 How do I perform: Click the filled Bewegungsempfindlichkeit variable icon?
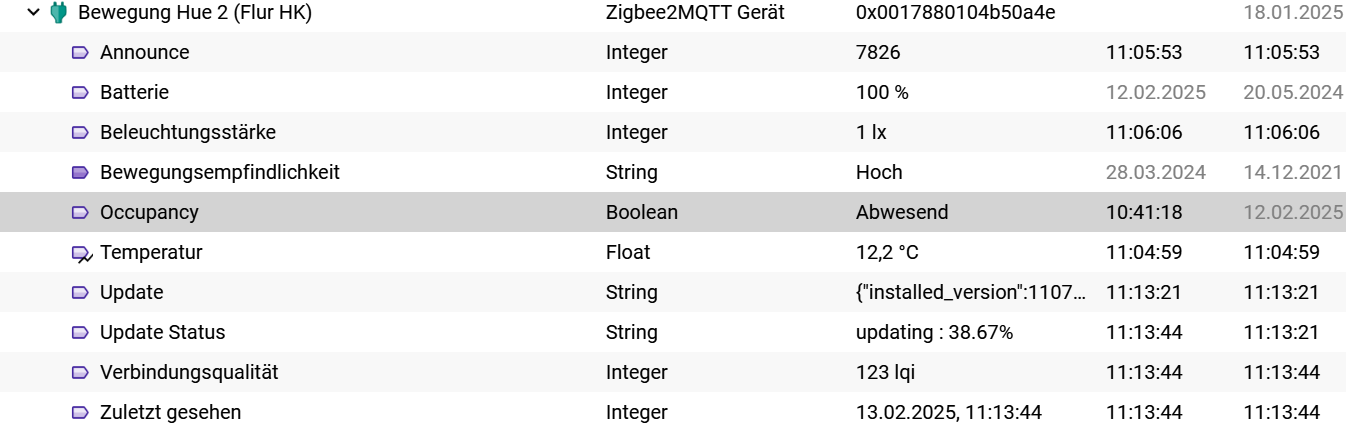(x=81, y=173)
